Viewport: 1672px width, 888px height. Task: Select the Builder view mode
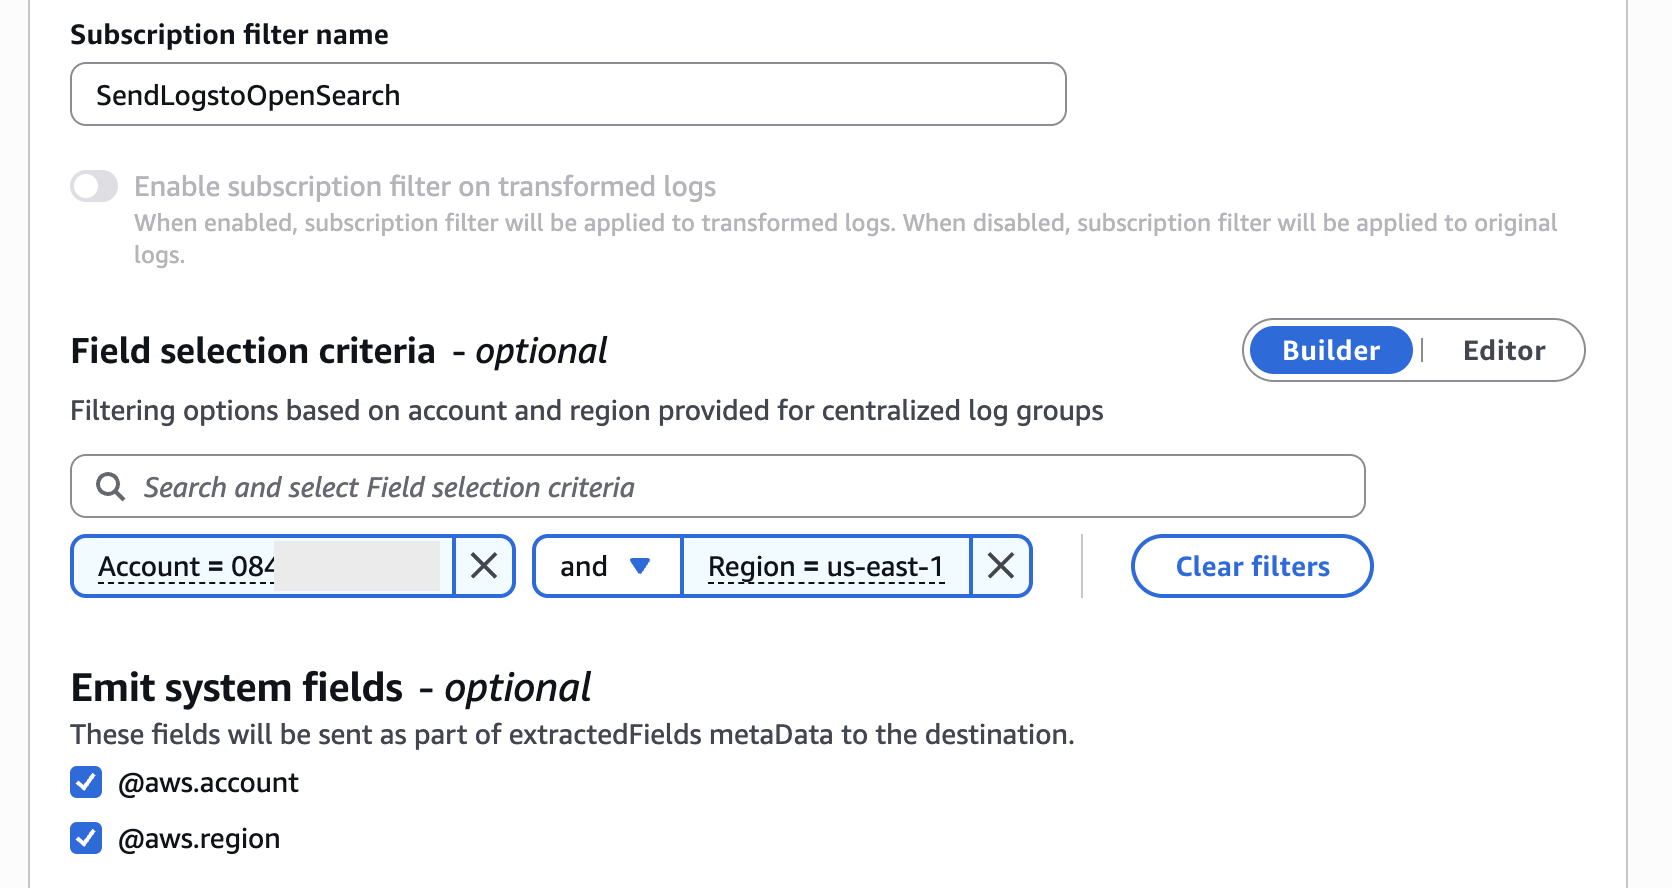point(1329,350)
